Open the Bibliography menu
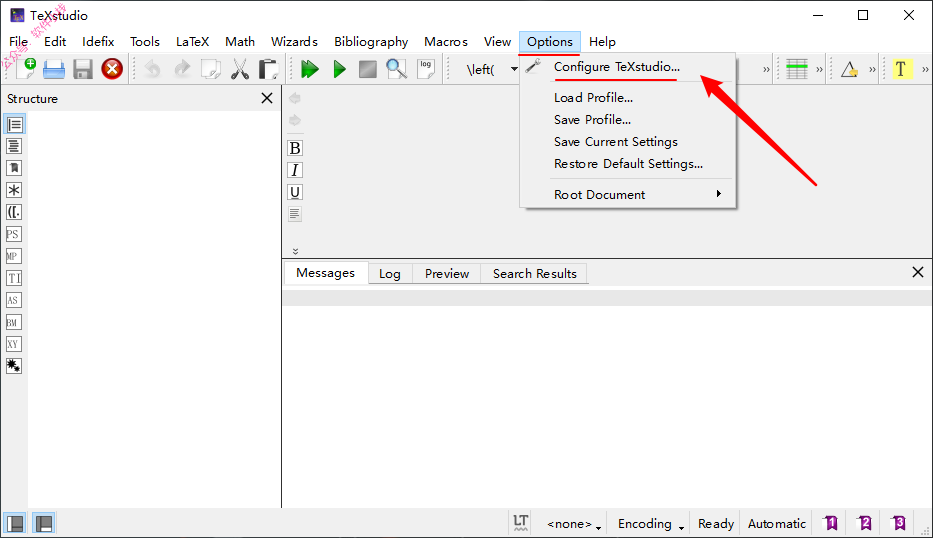Viewport: 933px width, 538px height. click(371, 42)
